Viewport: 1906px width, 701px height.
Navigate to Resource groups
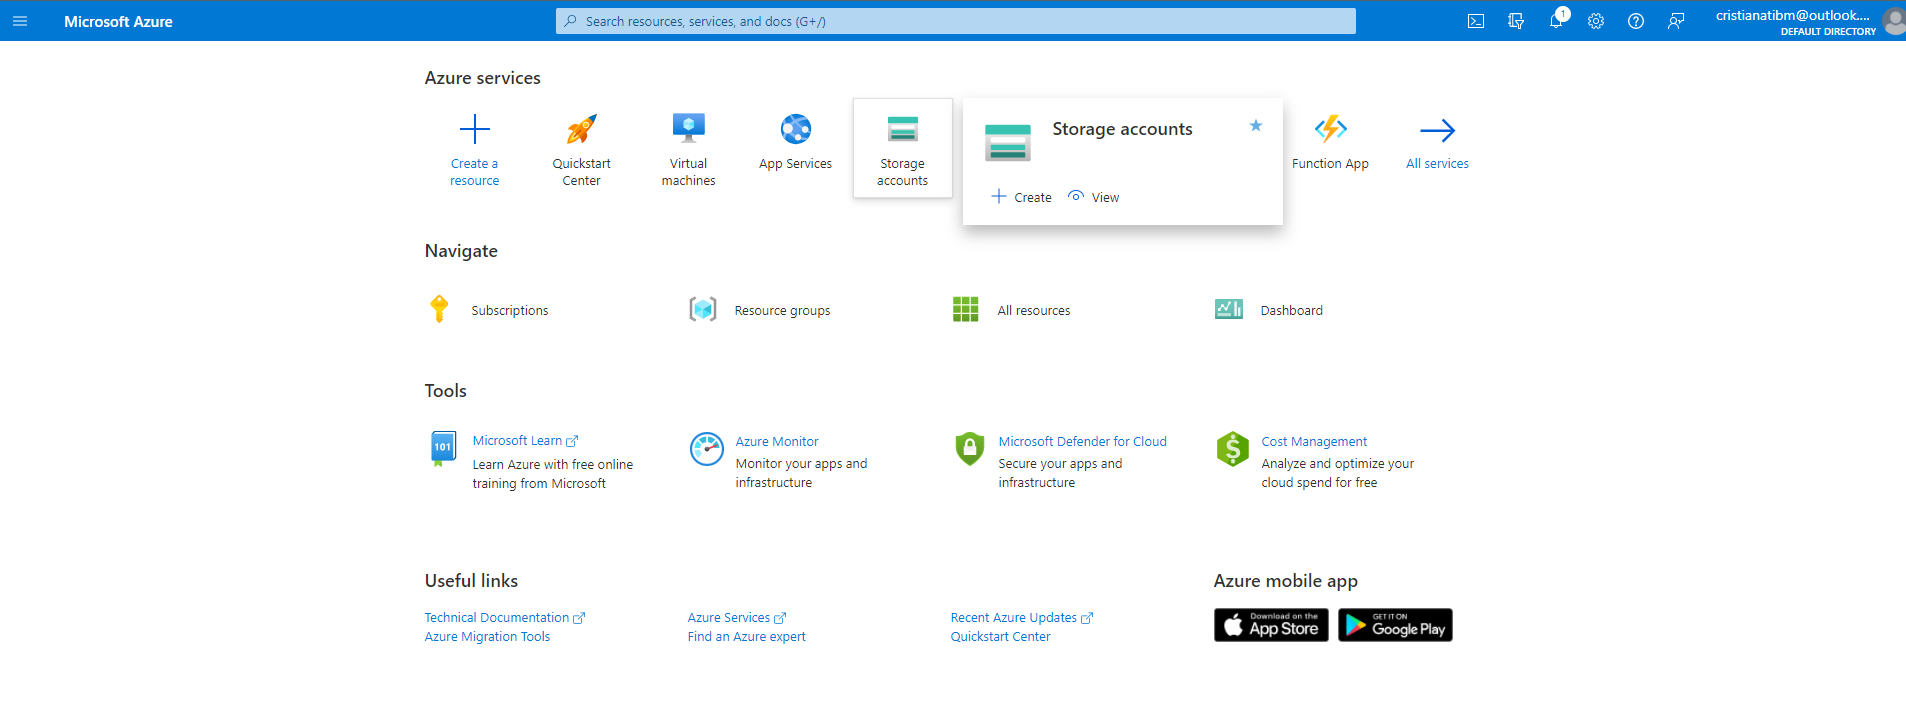[x=782, y=311]
